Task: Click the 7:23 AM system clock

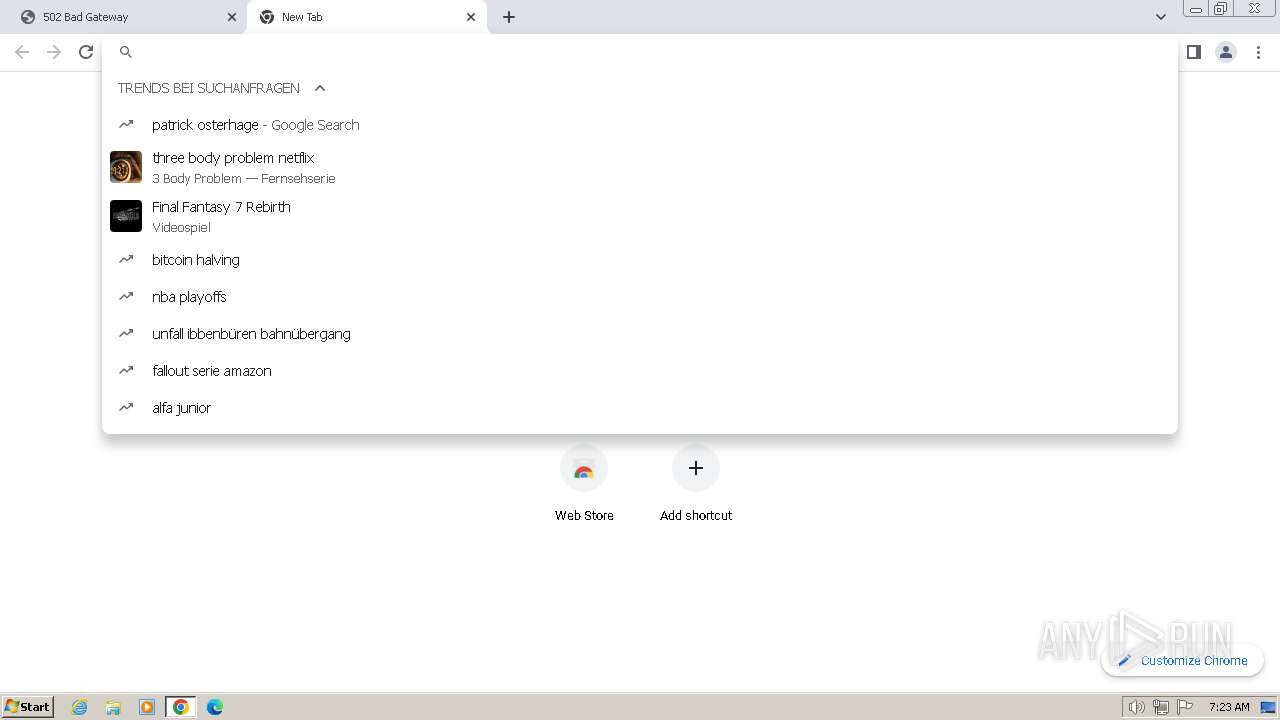Action: tap(1229, 707)
